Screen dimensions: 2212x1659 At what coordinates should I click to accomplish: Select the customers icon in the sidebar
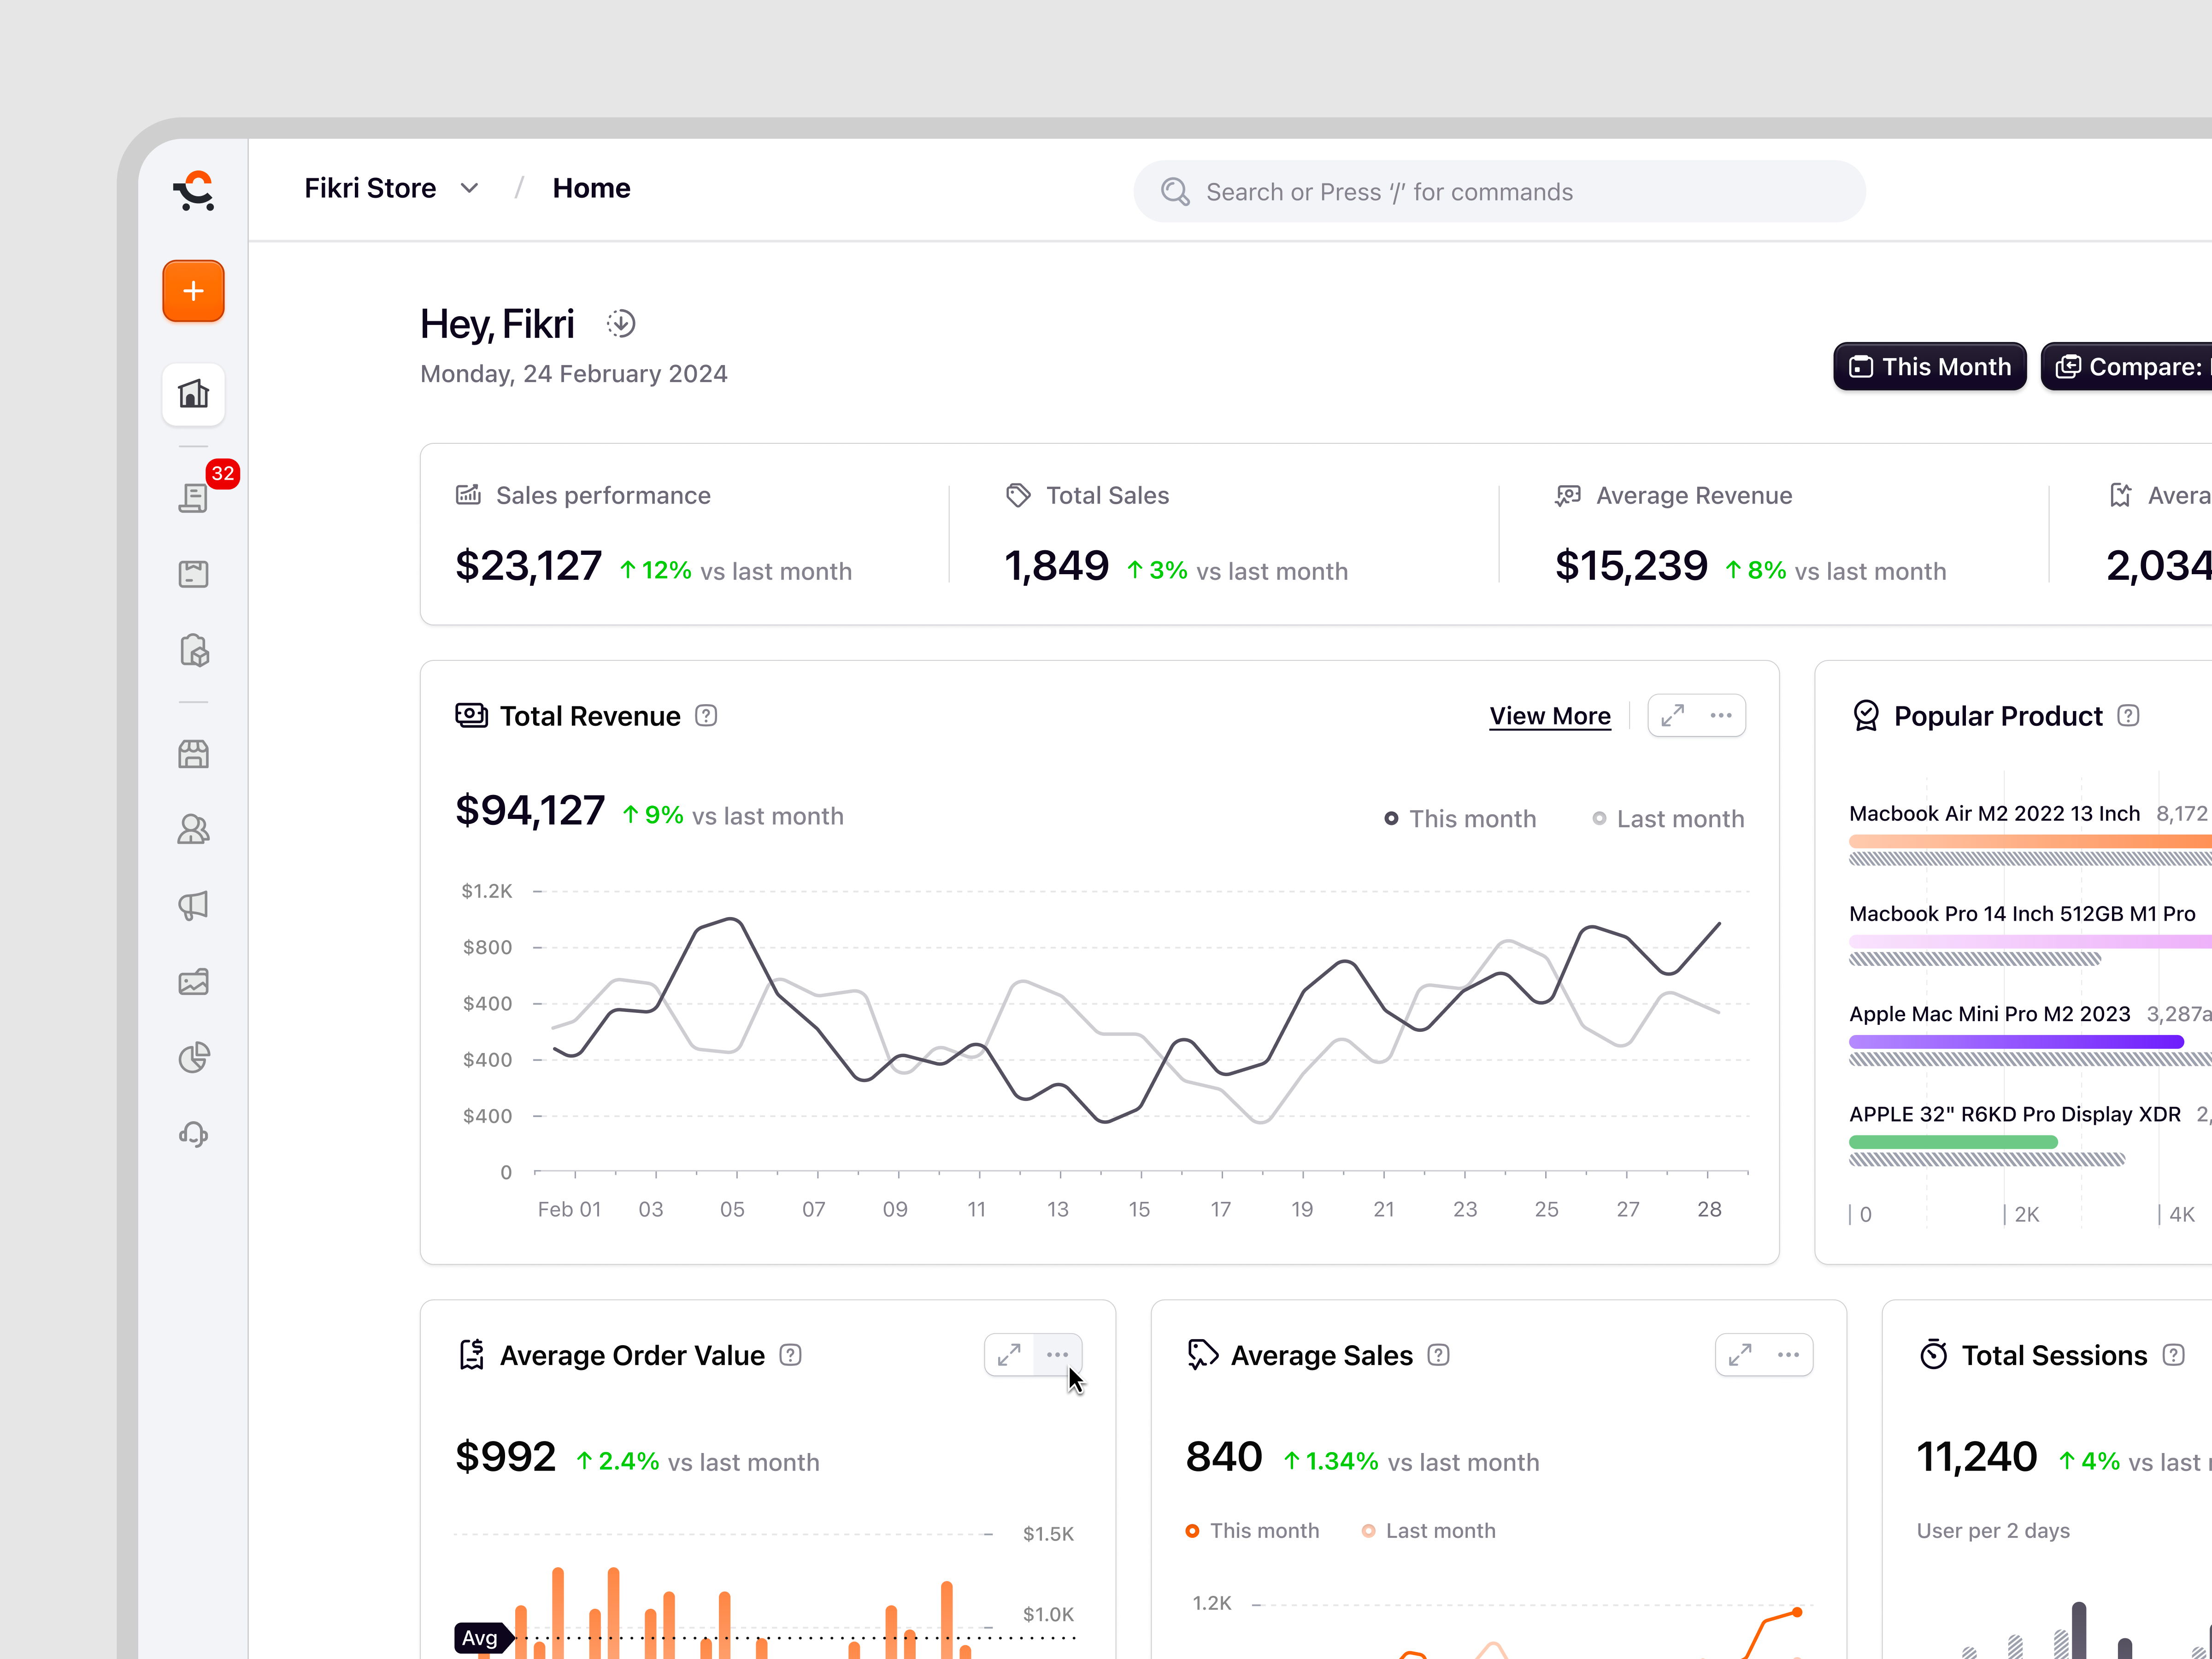click(x=193, y=829)
